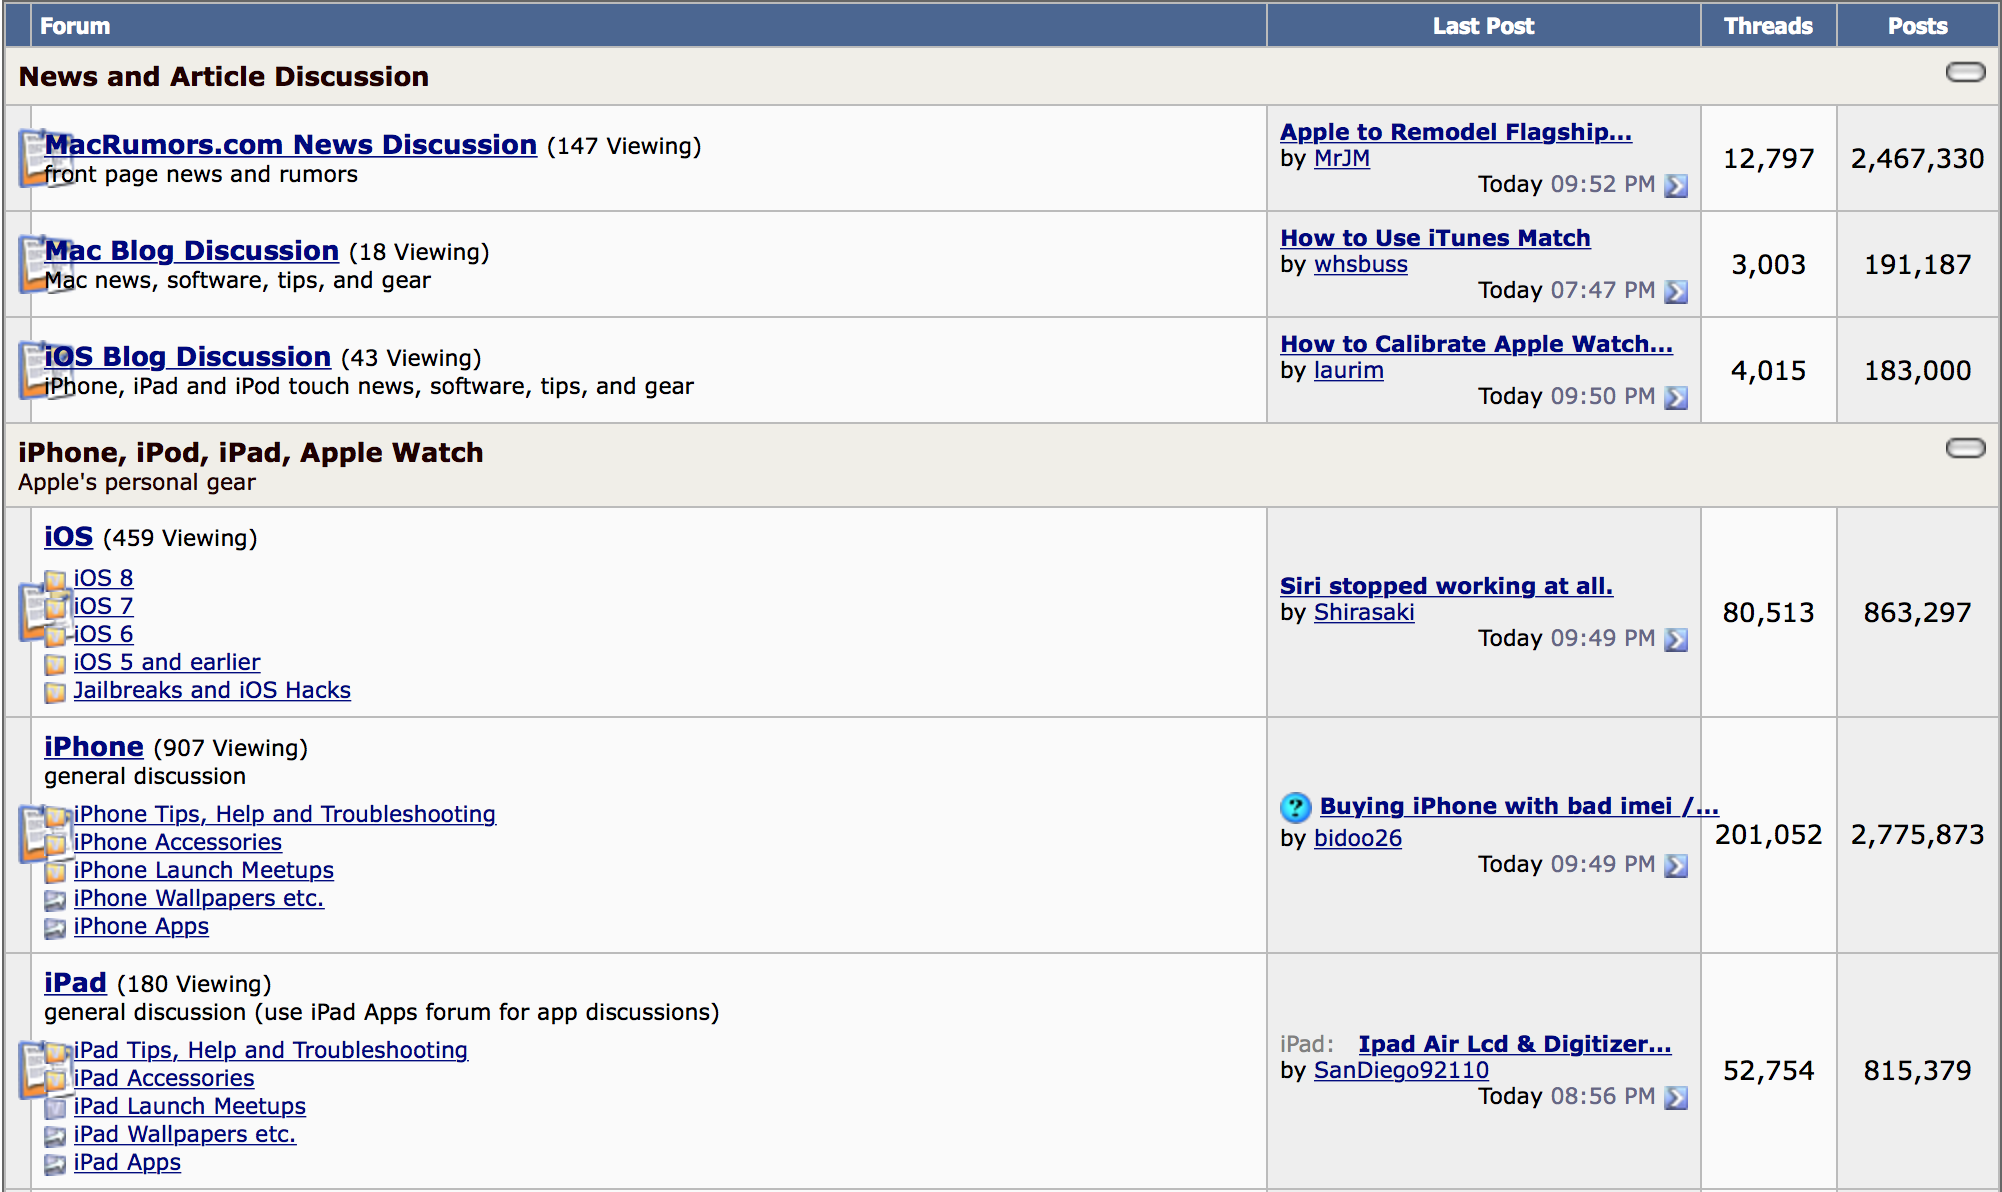This screenshot has width=2002, height=1192.
Task: Open thread Apple to Remodel Flagship...
Action: (1456, 132)
